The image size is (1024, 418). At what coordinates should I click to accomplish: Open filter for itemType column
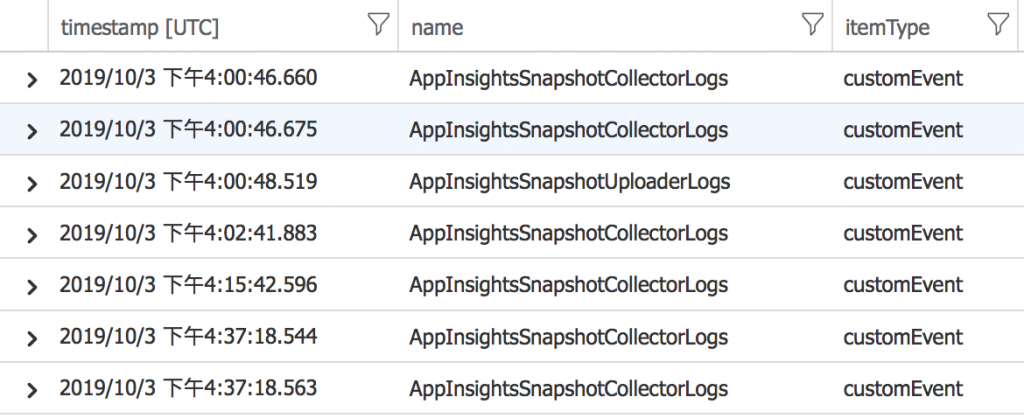998,24
